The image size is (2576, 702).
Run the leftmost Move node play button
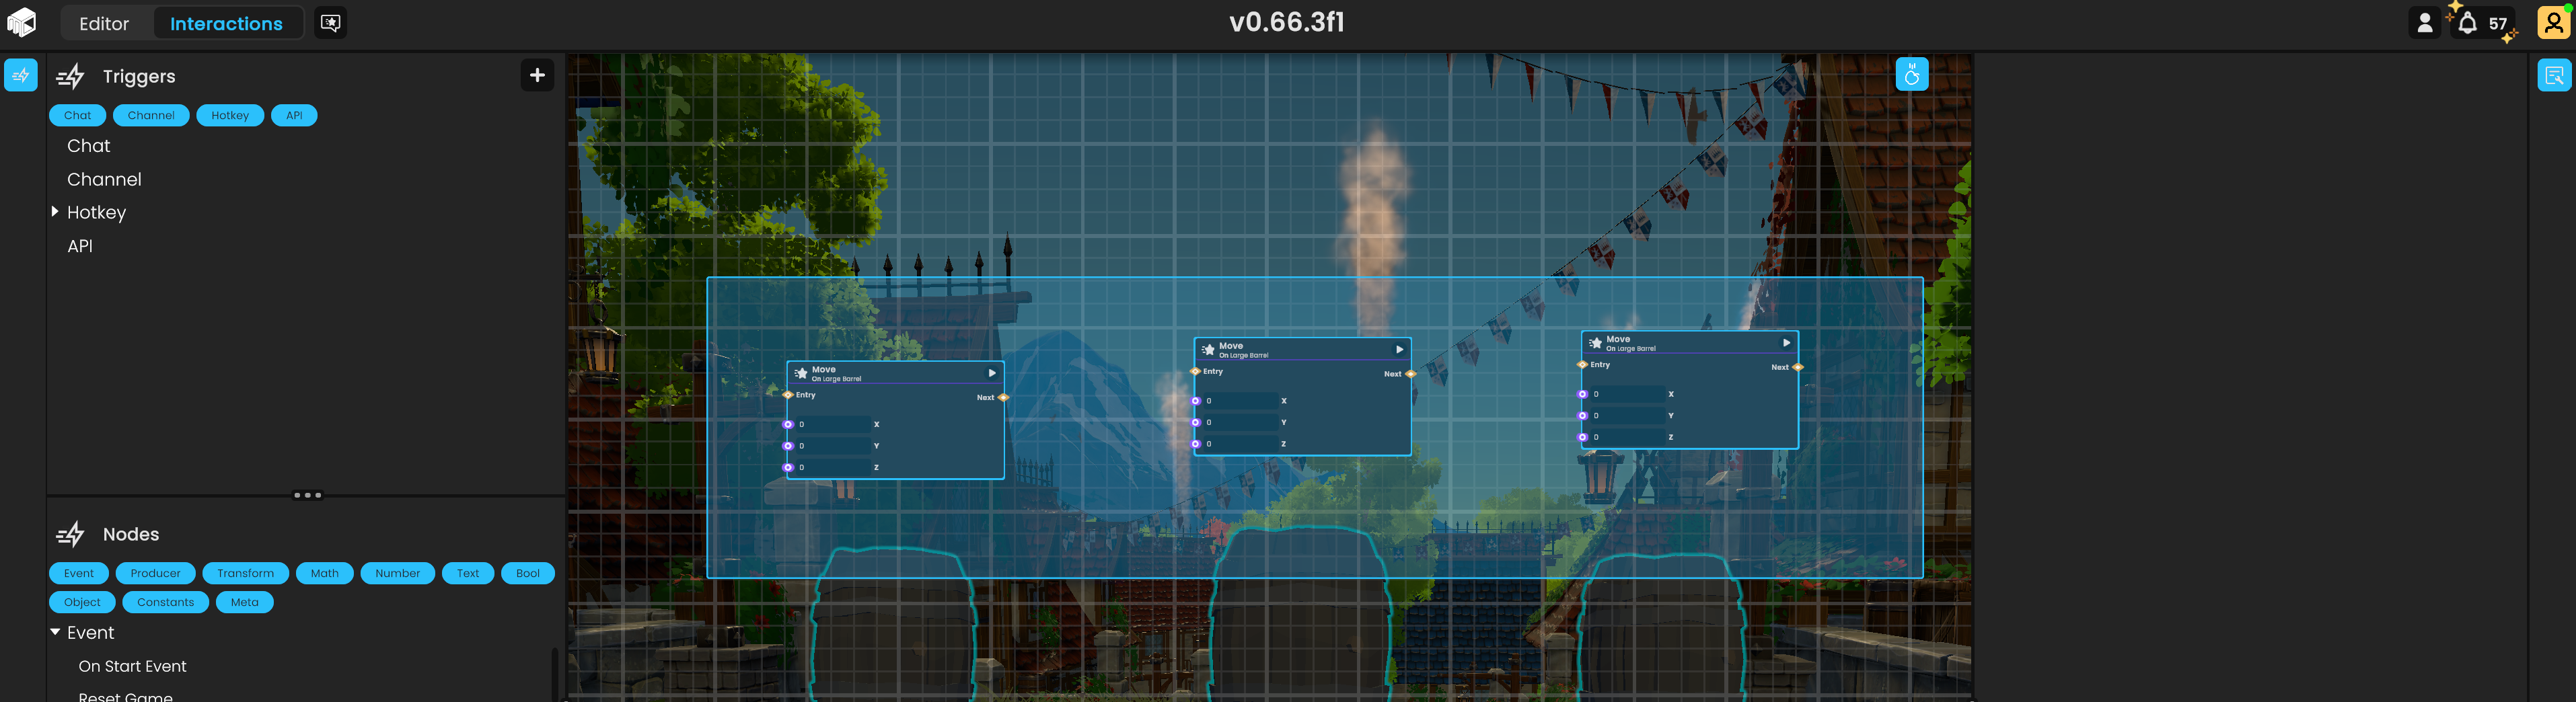click(x=992, y=373)
